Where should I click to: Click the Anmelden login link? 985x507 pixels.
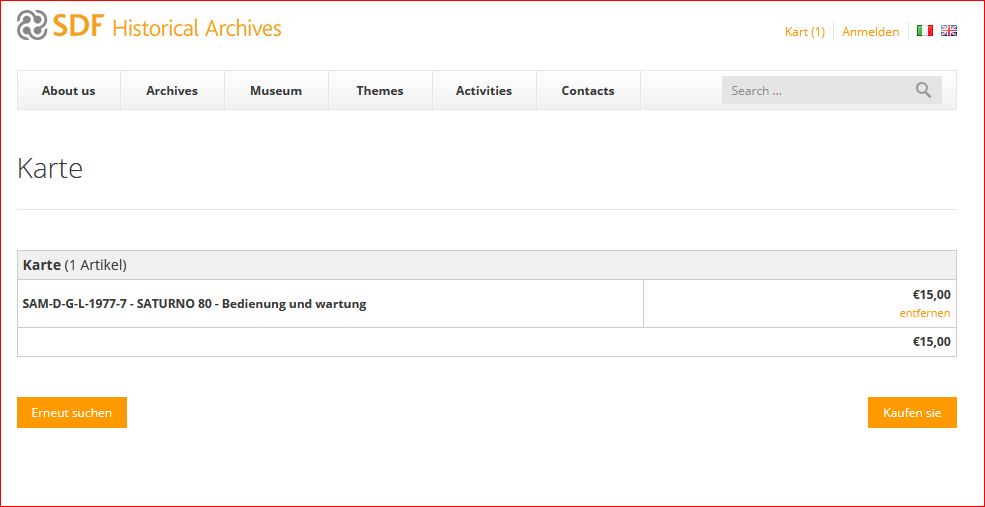[870, 32]
